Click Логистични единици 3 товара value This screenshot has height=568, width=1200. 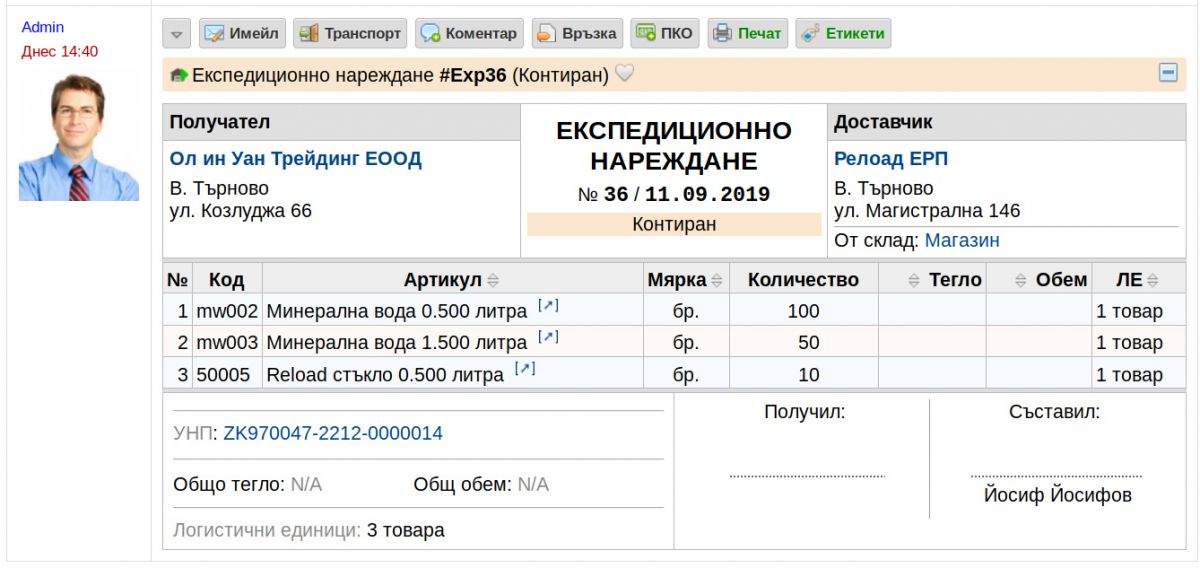click(406, 530)
